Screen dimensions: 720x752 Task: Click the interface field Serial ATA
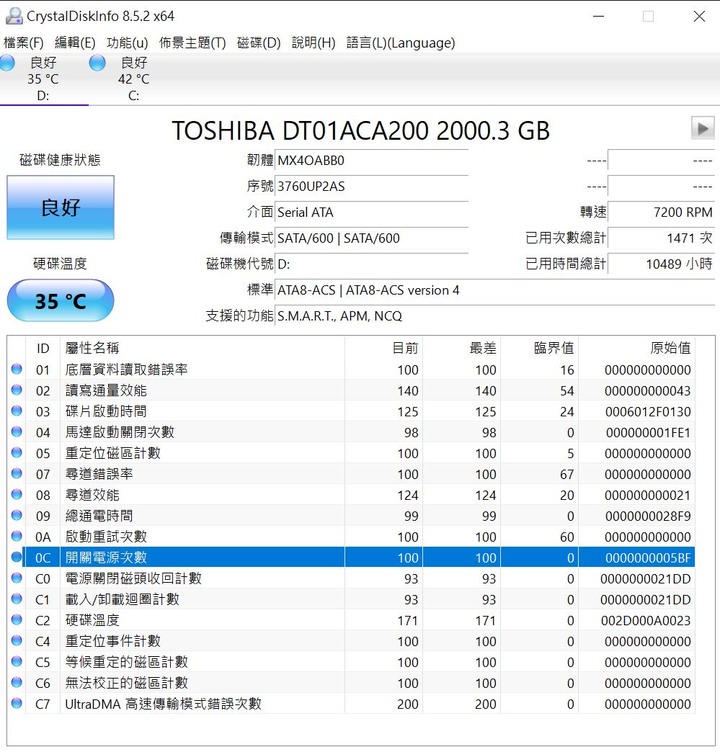coord(371,212)
